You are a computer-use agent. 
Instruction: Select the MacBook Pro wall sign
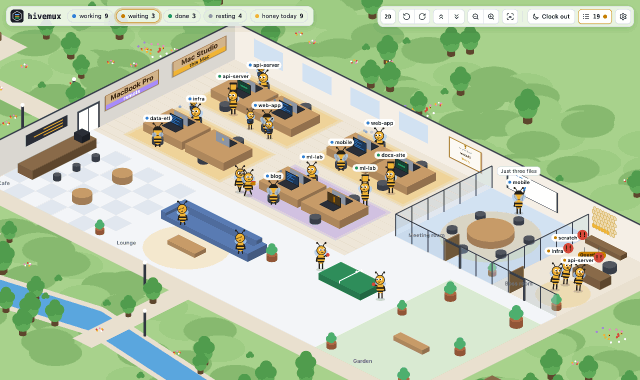132,90
